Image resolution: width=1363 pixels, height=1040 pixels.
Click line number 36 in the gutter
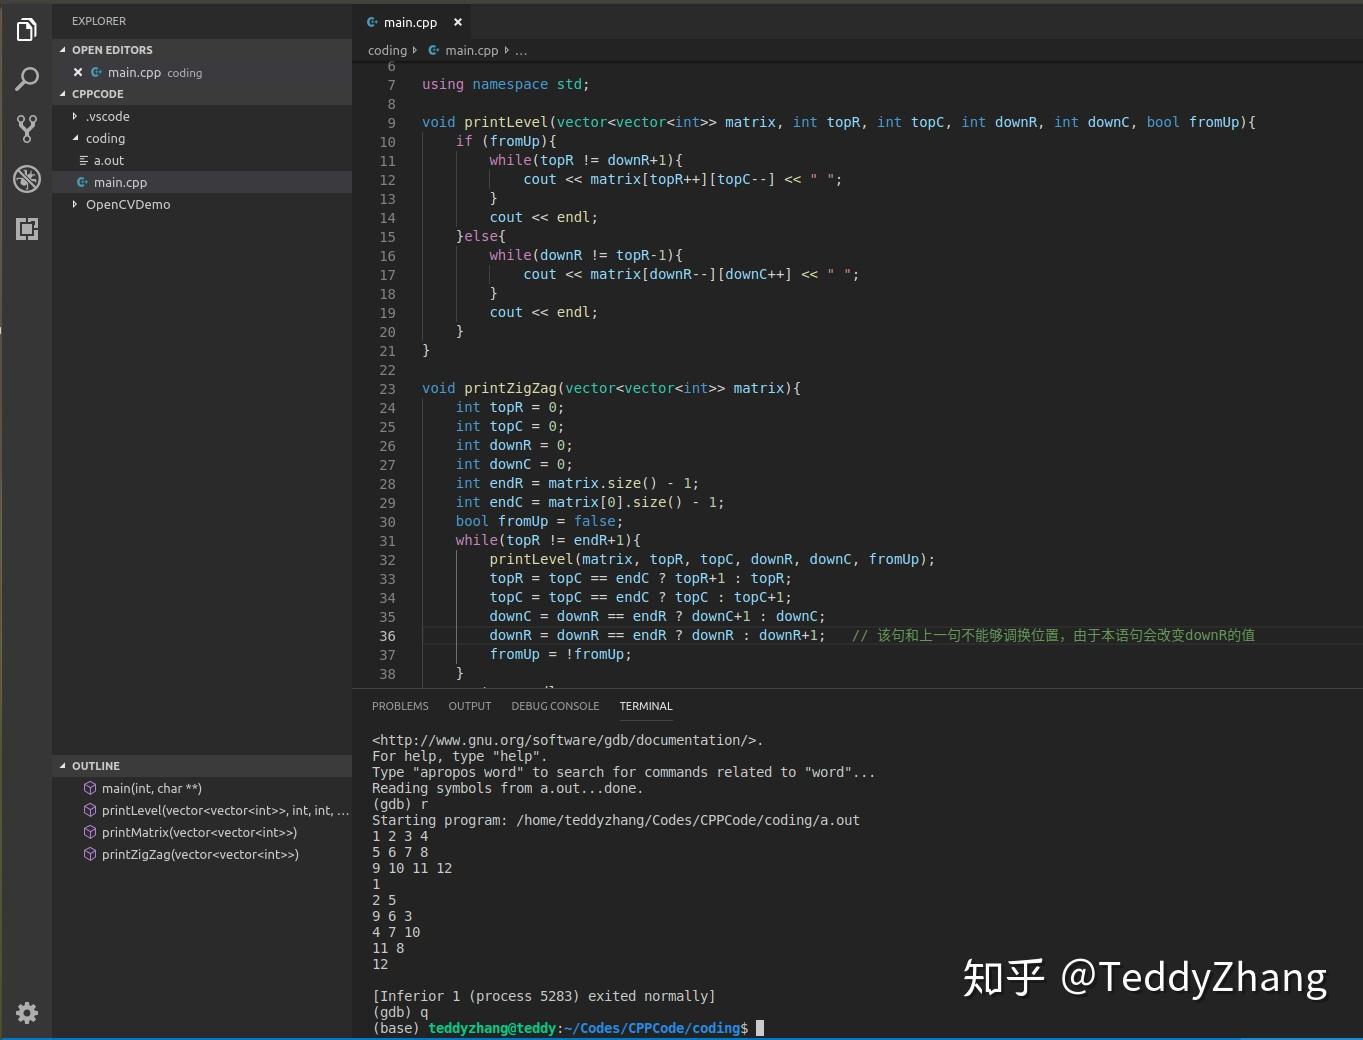[387, 636]
